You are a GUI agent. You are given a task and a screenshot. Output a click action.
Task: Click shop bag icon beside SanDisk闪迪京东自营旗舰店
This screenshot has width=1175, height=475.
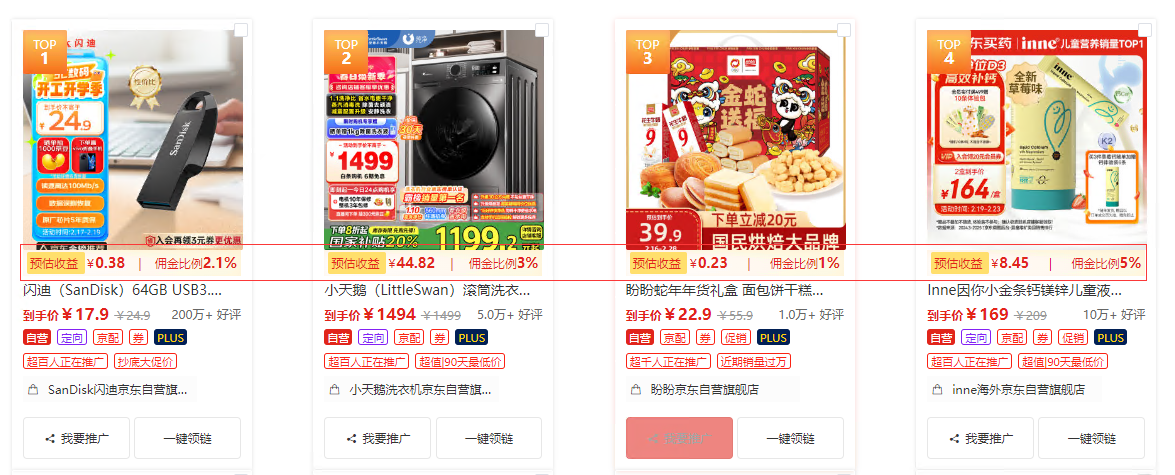click(x=32, y=390)
